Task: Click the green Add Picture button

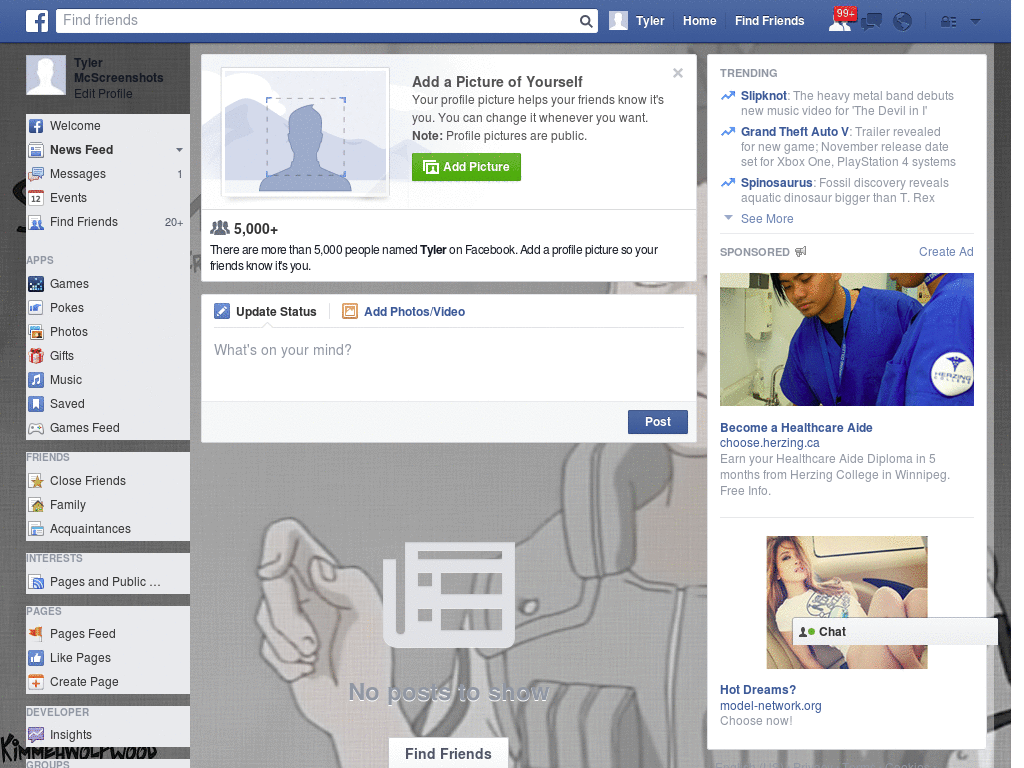Action: click(466, 167)
